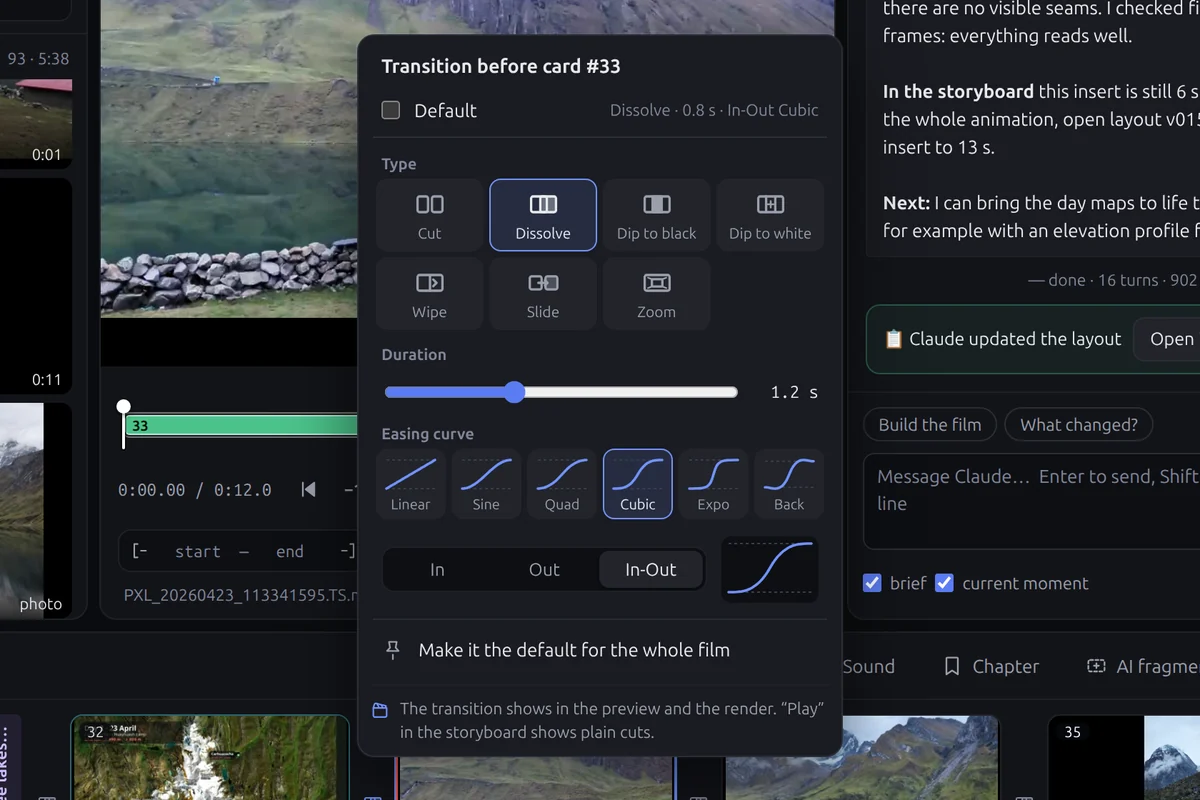
Task: Choose the Dip to black transition
Action: point(657,215)
